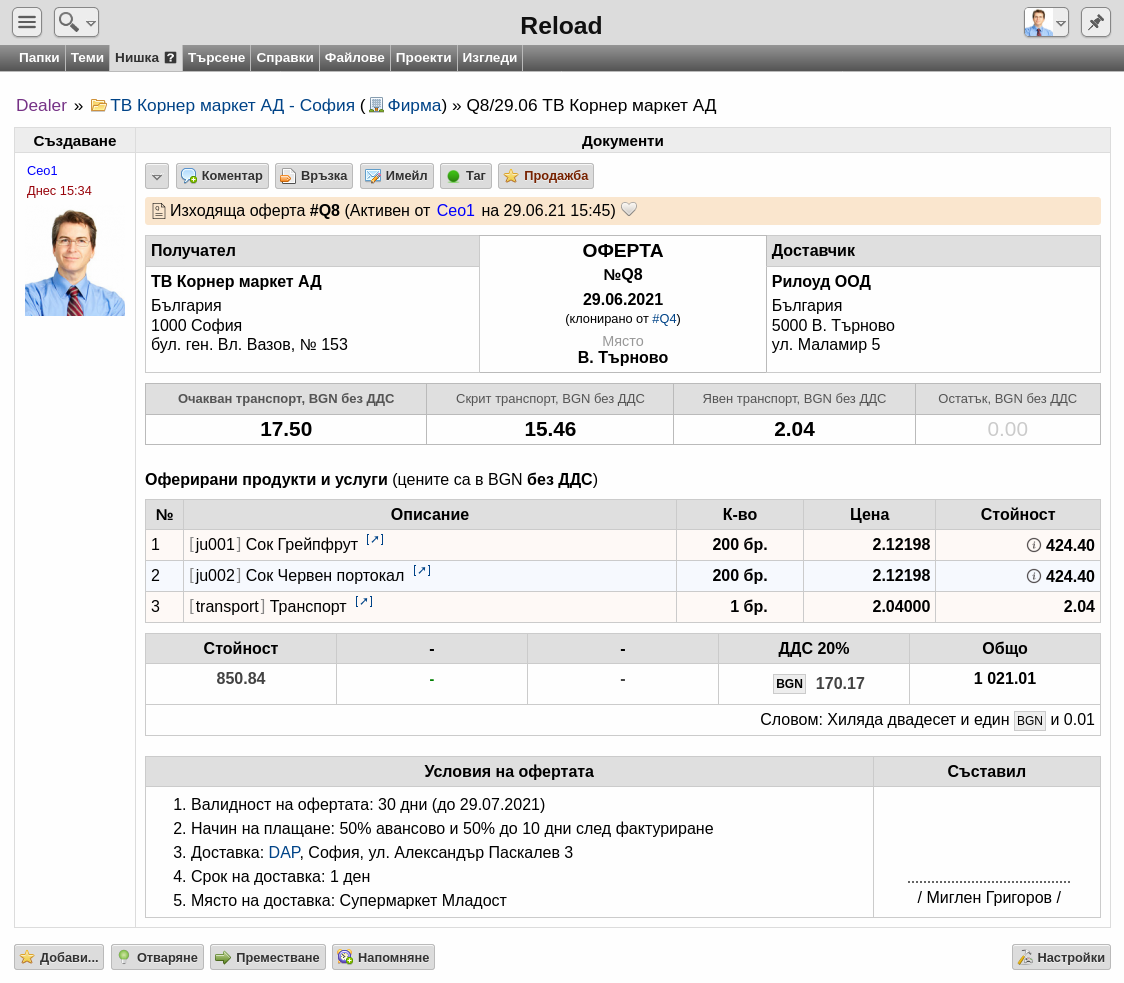This screenshot has height=983, width=1124.
Task: Click the Сок Грейпфрут product name
Action: 301,545
